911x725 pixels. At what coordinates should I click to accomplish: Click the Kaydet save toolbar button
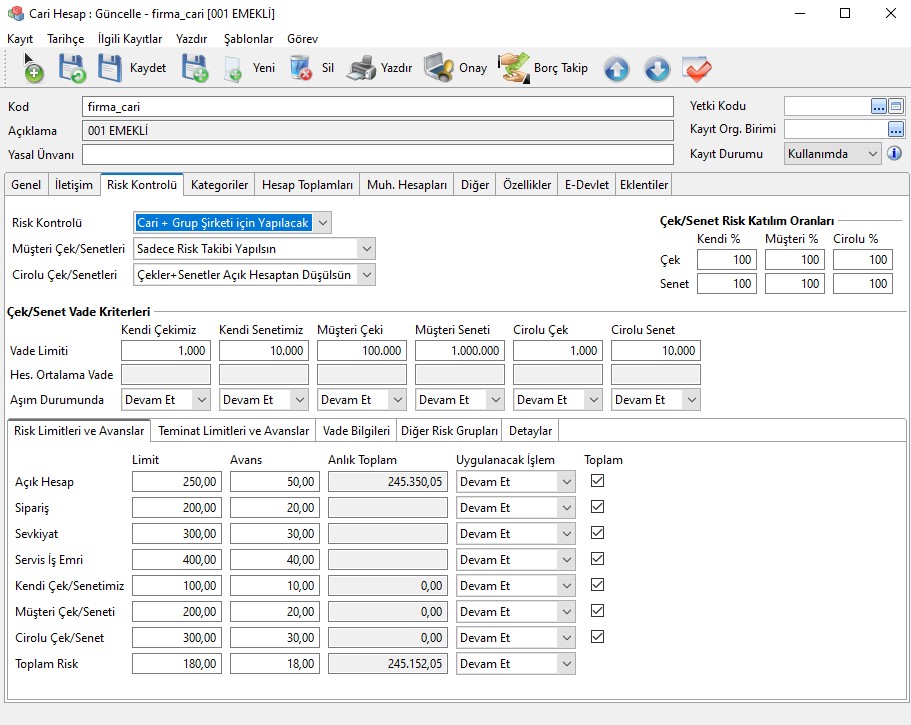132,68
